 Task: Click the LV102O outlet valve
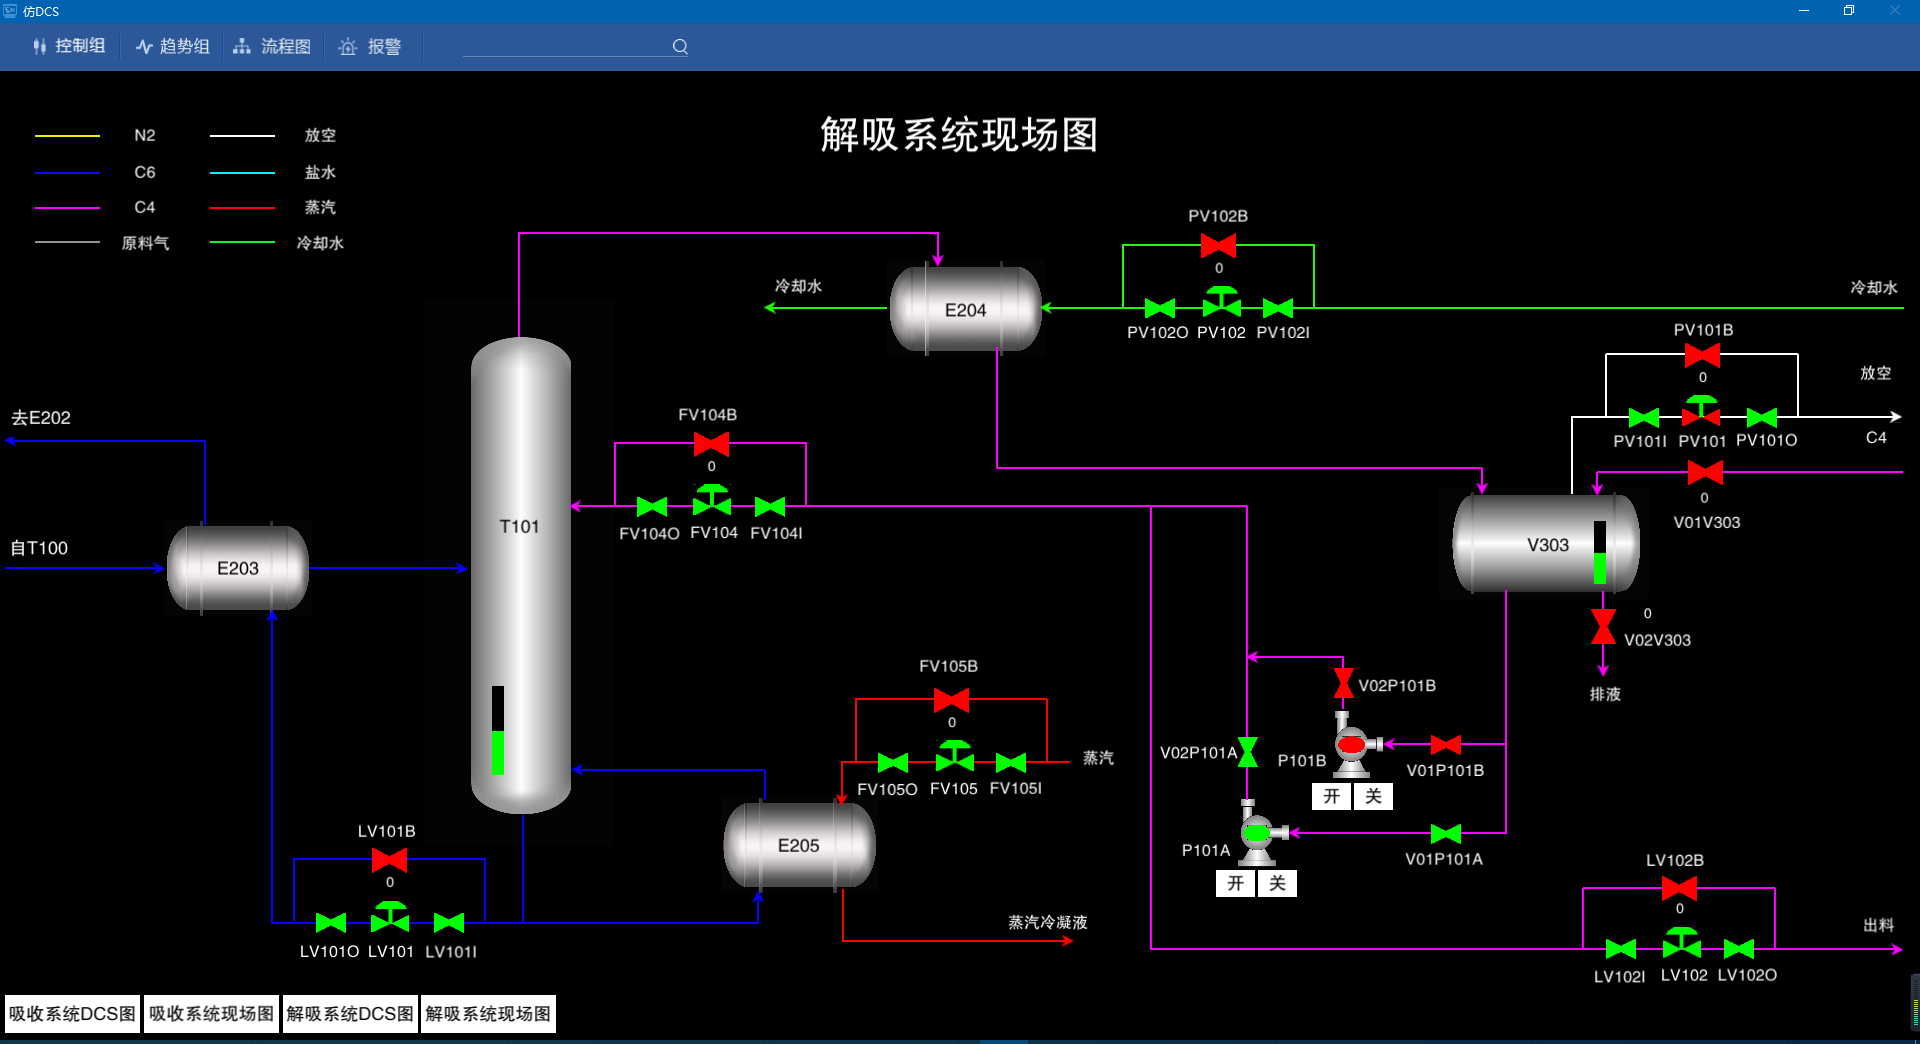1739,948
